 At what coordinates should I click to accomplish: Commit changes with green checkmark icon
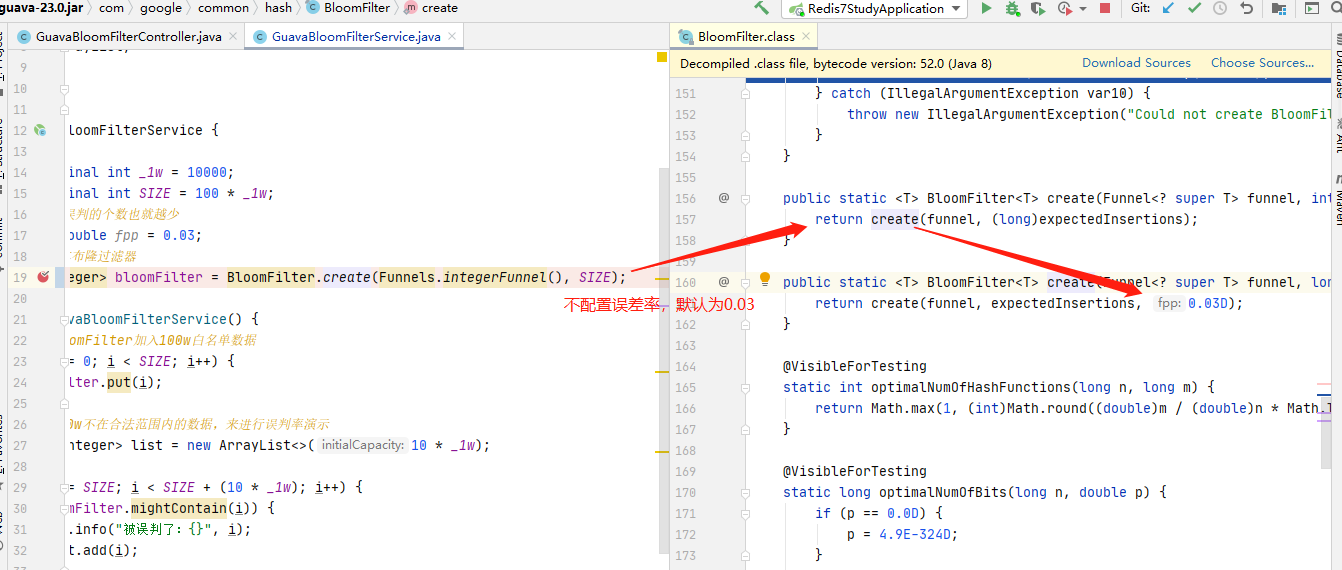click(x=1194, y=8)
